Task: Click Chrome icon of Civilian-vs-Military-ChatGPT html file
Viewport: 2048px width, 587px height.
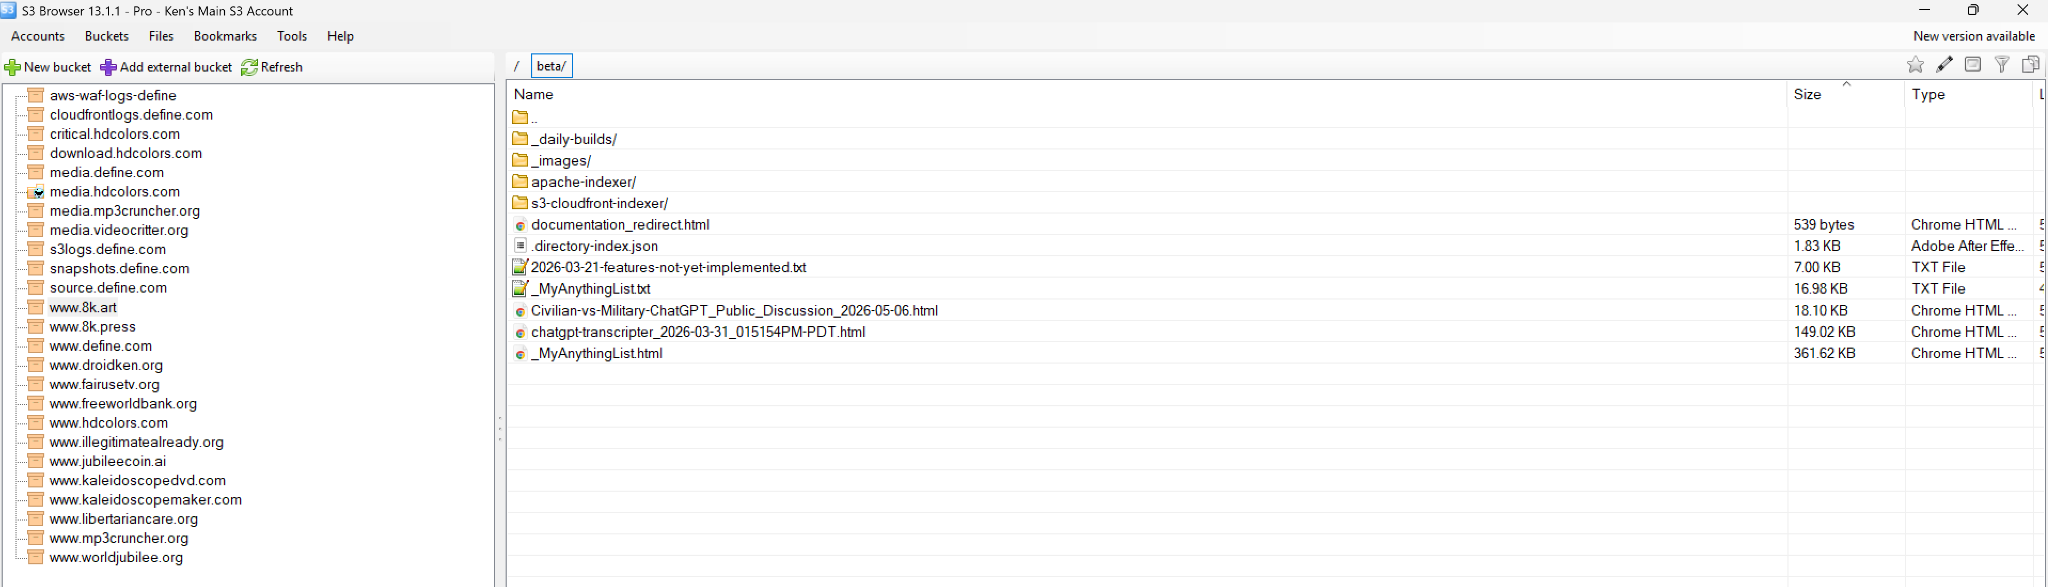Action: point(520,311)
